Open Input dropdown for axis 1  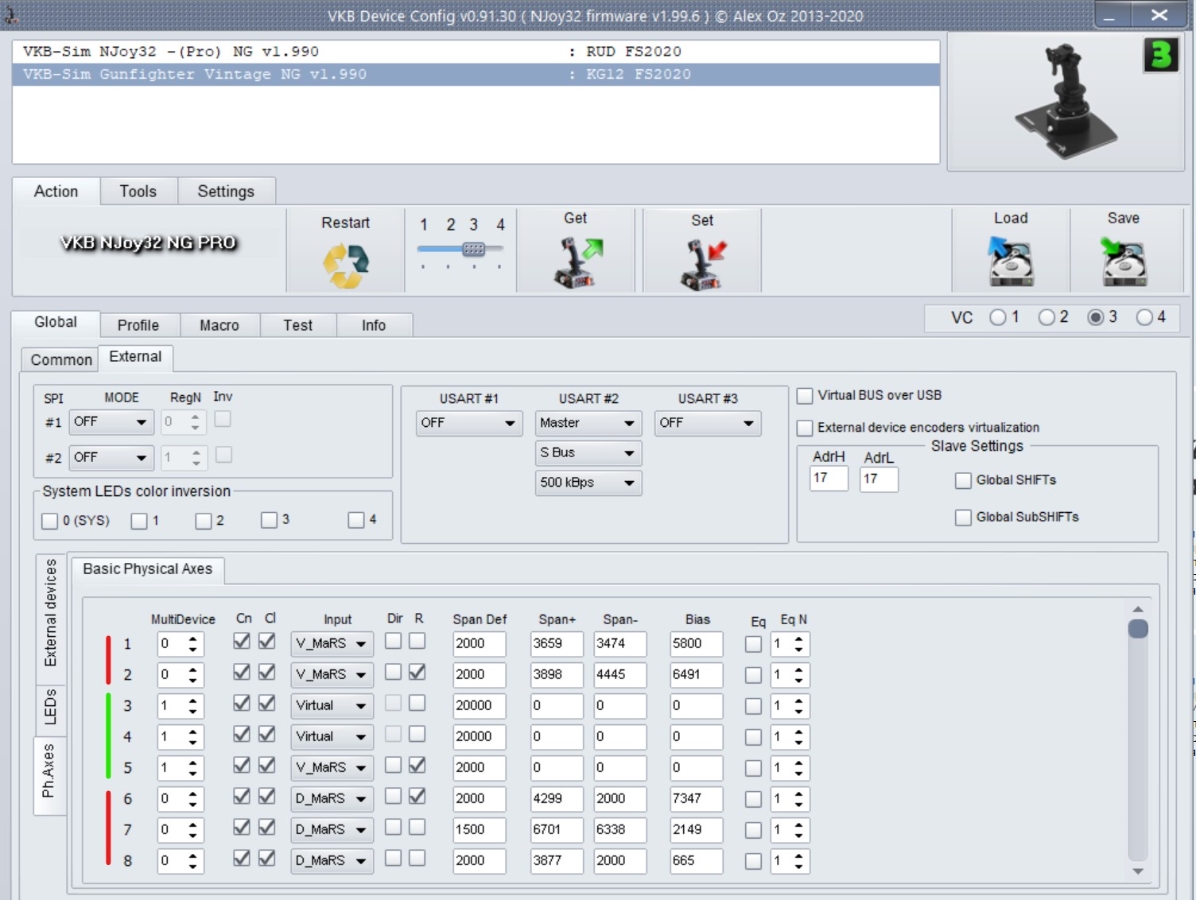pyautogui.click(x=332, y=644)
